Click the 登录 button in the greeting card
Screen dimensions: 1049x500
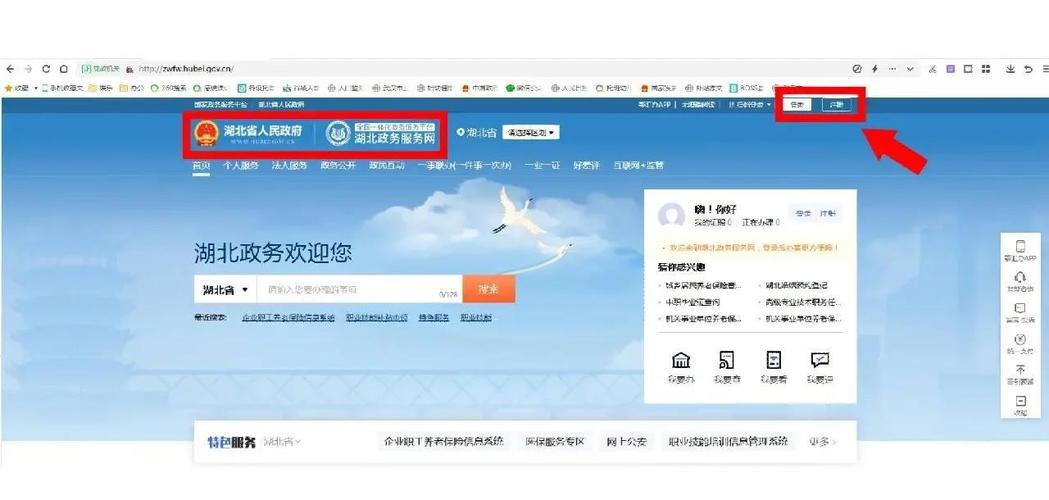coord(803,214)
